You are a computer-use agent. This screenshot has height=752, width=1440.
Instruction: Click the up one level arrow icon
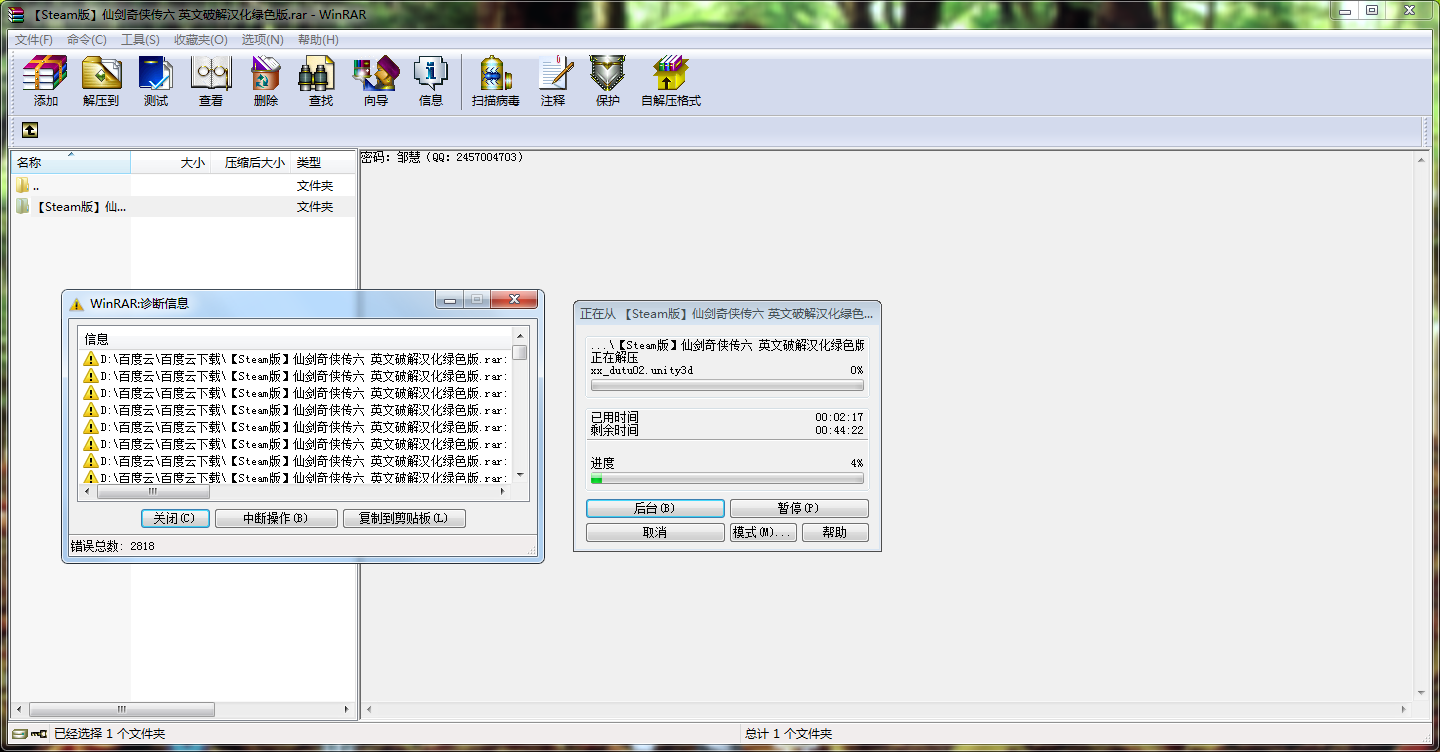30,130
